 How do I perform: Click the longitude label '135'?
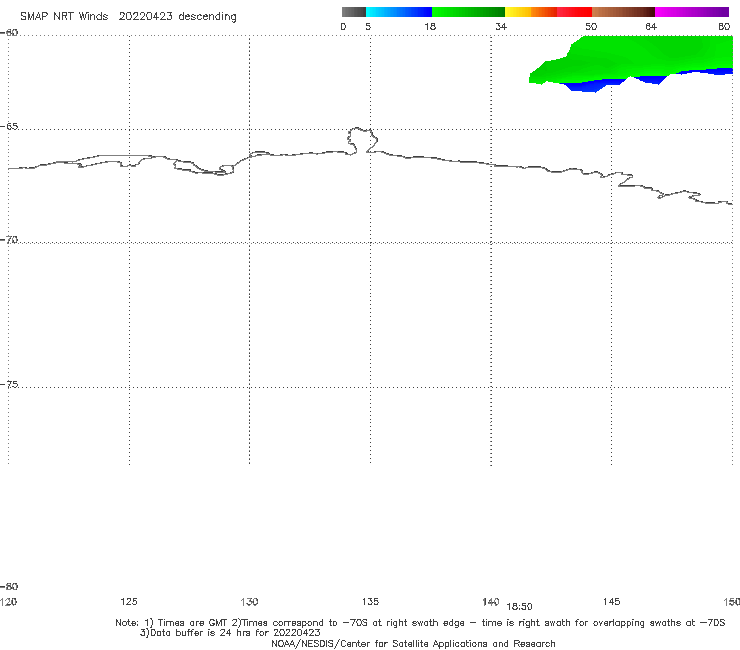click(x=370, y=601)
